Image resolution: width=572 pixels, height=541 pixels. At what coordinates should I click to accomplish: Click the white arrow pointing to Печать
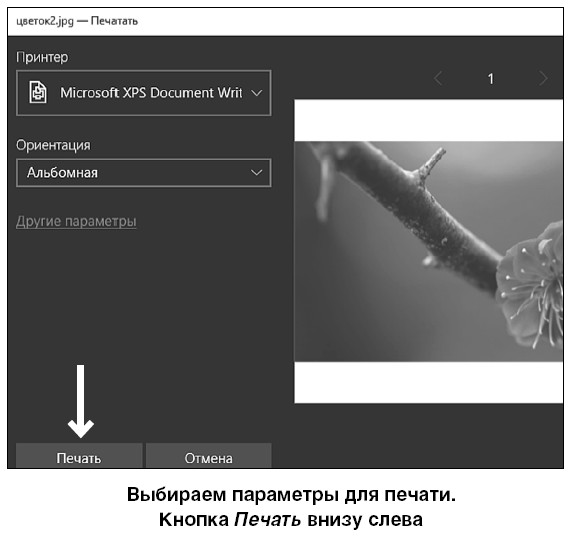click(x=81, y=401)
